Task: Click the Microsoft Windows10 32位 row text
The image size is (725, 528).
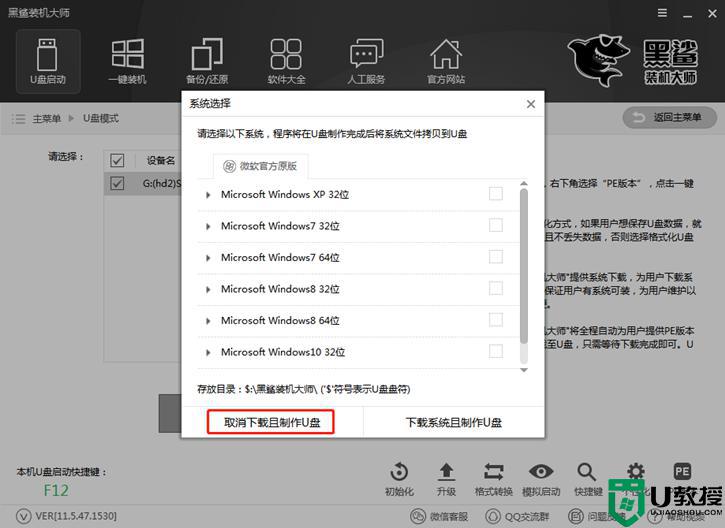Action: (x=283, y=352)
